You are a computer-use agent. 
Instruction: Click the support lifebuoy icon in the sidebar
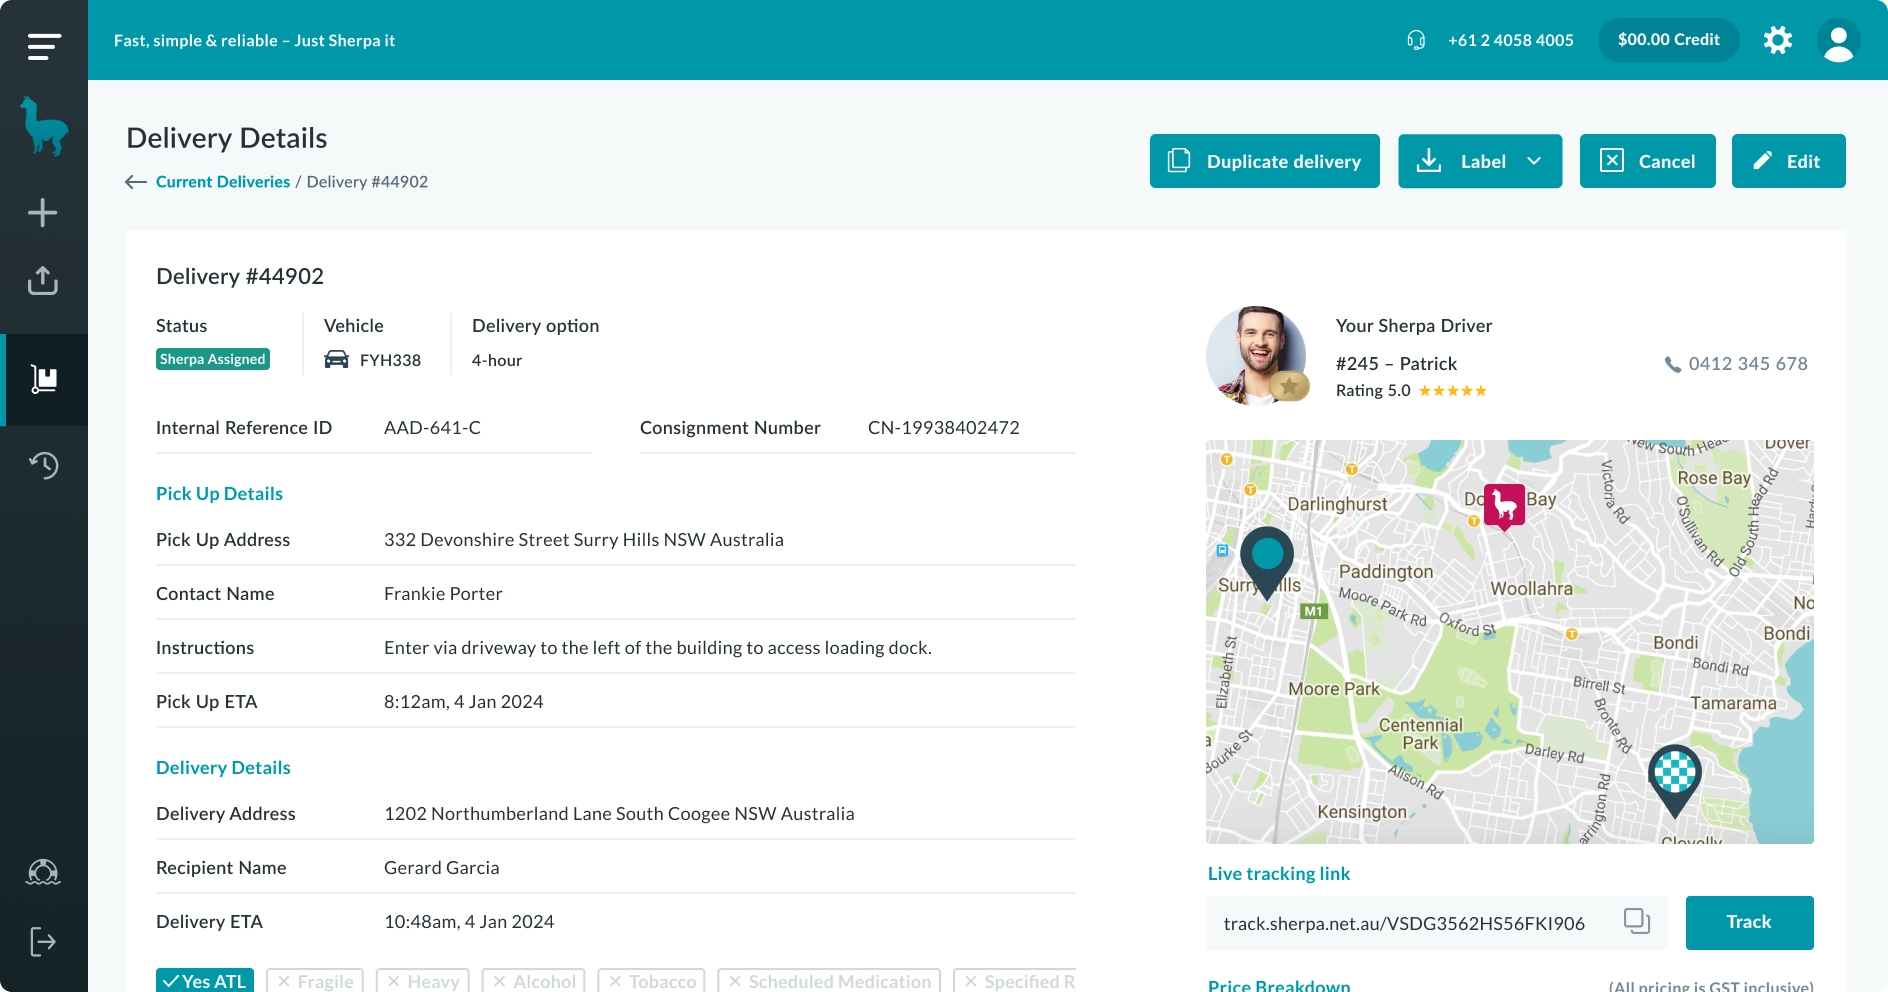pos(43,873)
